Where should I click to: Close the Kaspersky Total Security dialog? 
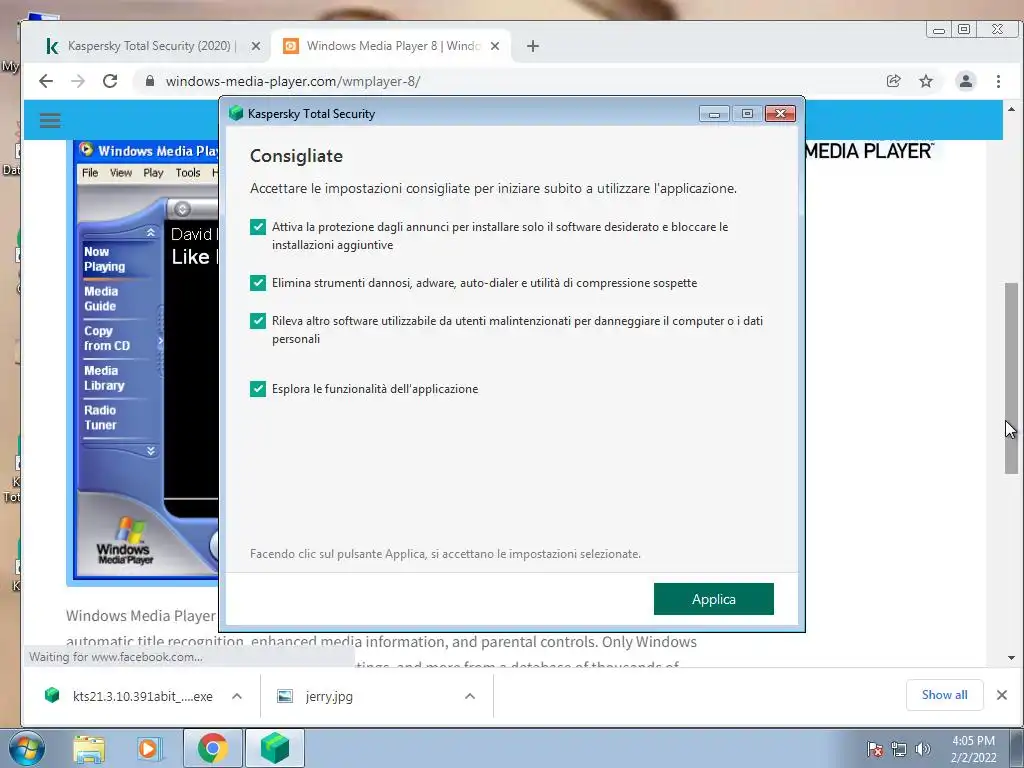tap(780, 114)
